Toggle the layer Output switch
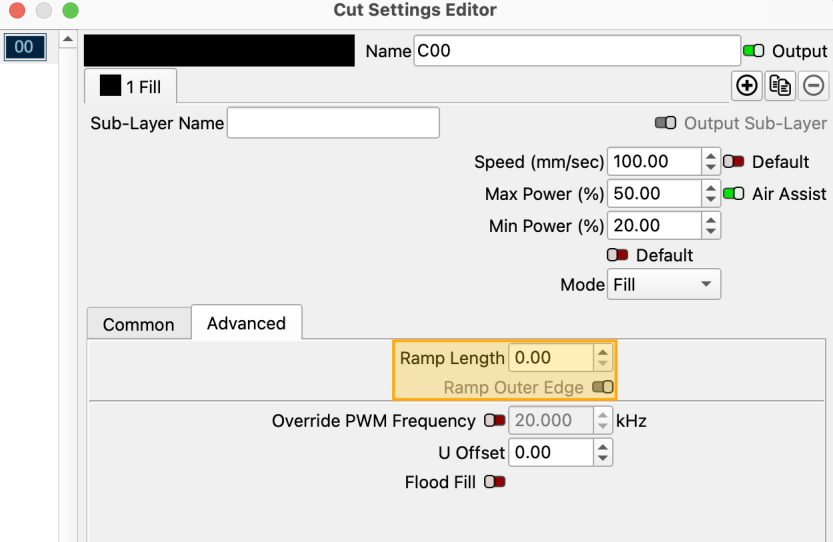The height and width of the screenshot is (542, 833). coord(753,51)
